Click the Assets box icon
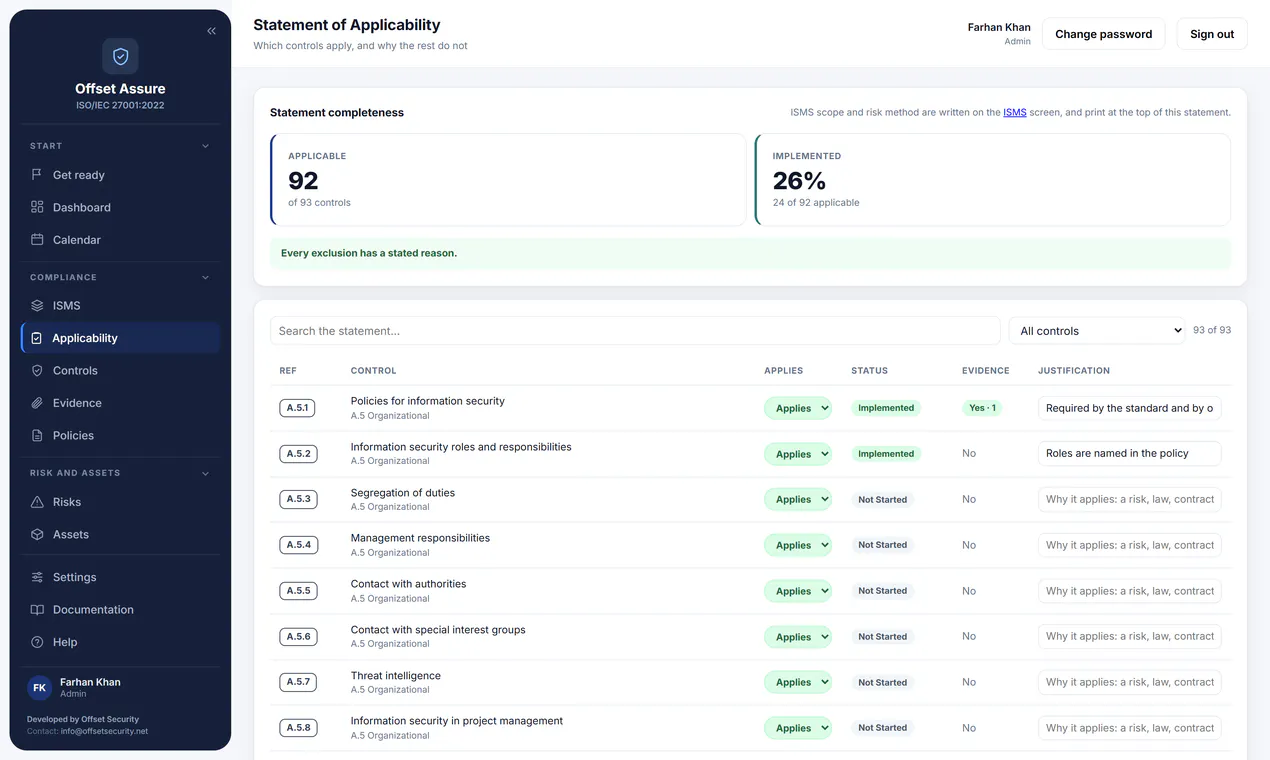Image resolution: width=1270 pixels, height=760 pixels. click(x=37, y=535)
